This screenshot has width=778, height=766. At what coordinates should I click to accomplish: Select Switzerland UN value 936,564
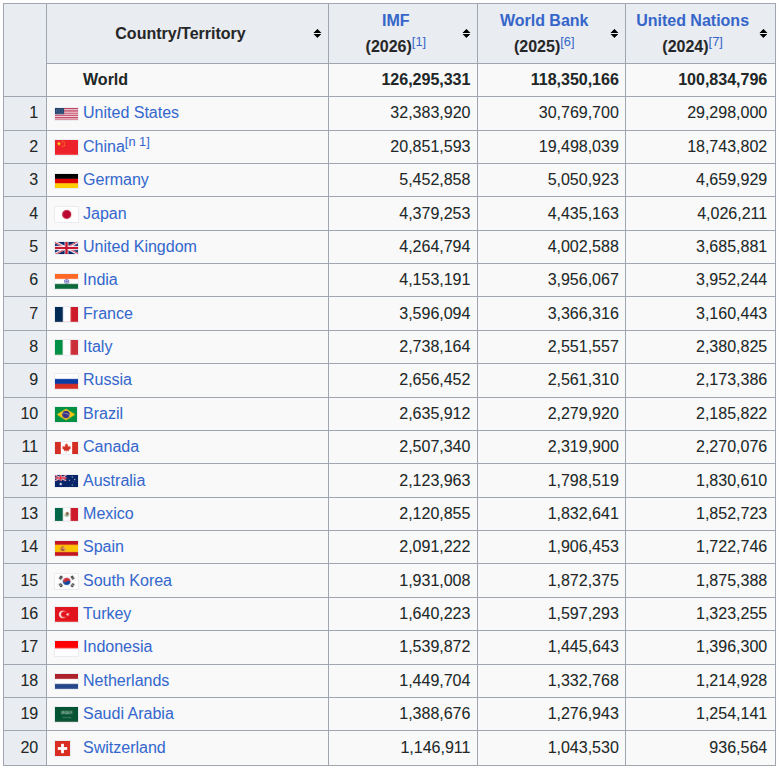pyautogui.click(x=738, y=748)
